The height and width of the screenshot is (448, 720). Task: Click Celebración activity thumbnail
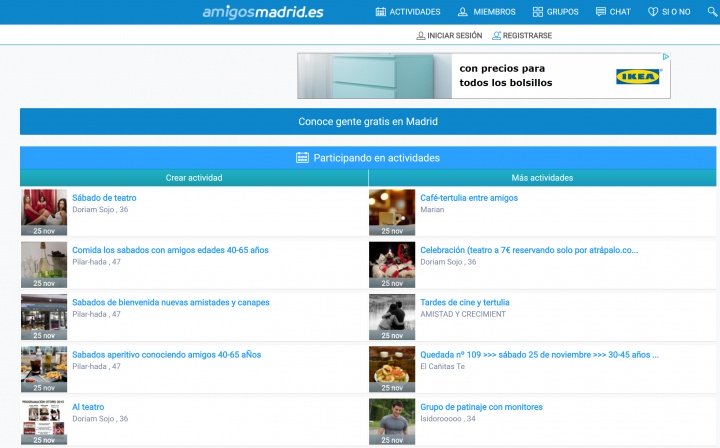[x=392, y=264]
